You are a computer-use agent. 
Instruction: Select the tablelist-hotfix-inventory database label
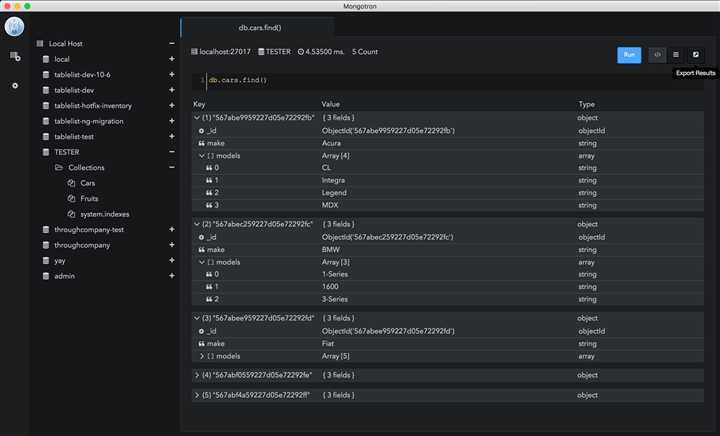93,106
